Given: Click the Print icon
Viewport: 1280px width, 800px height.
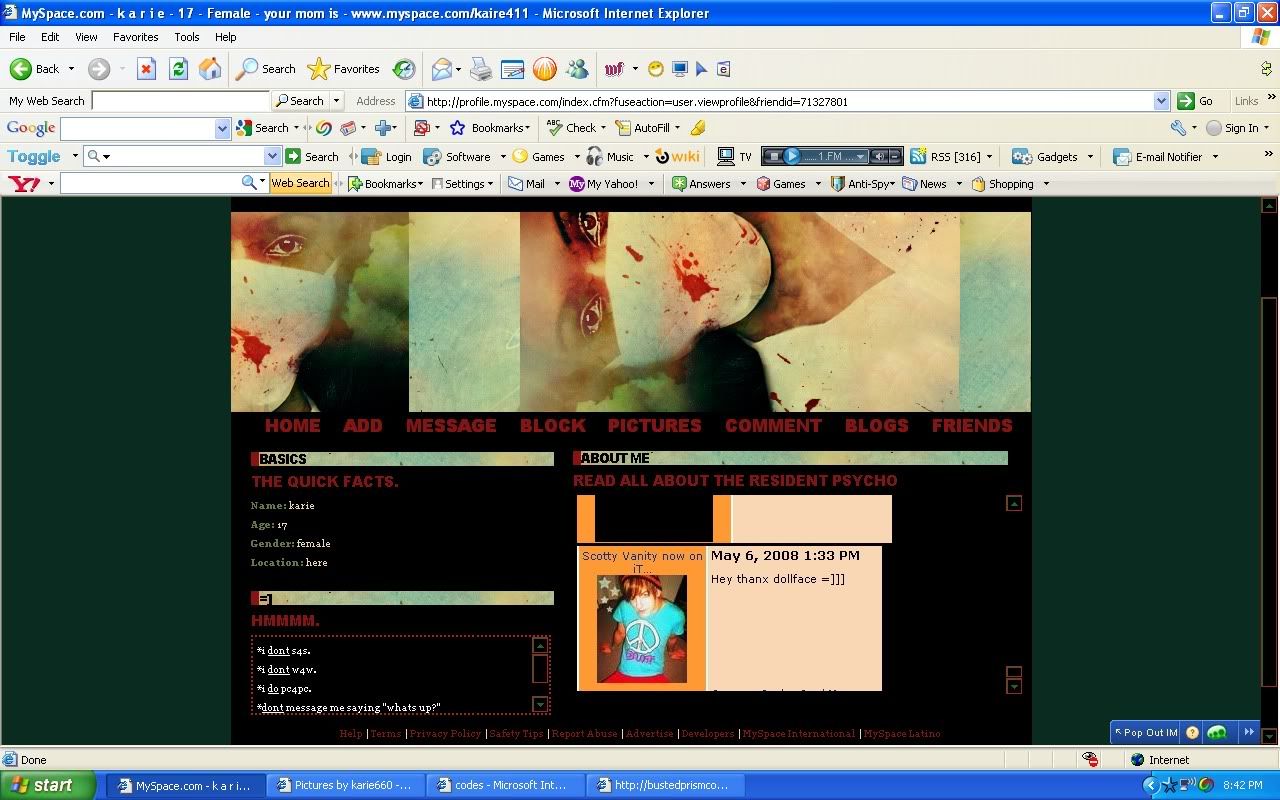Looking at the screenshot, I should point(481,69).
